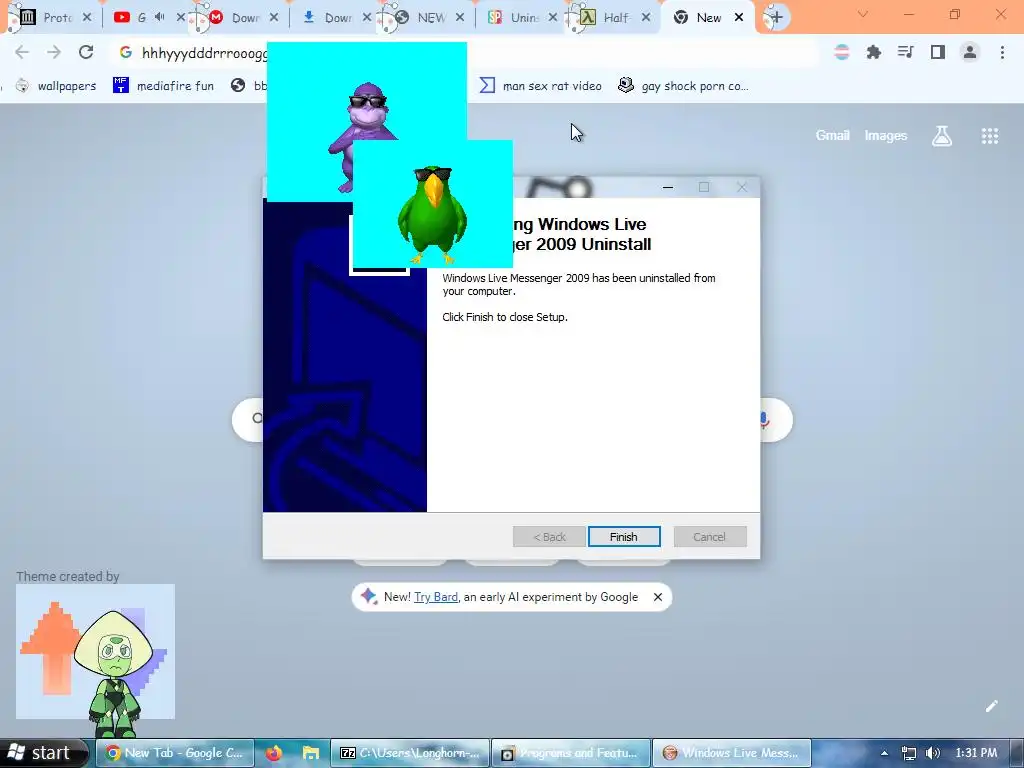Close the active New Tab tab
The image size is (1024, 768).
click(739, 18)
